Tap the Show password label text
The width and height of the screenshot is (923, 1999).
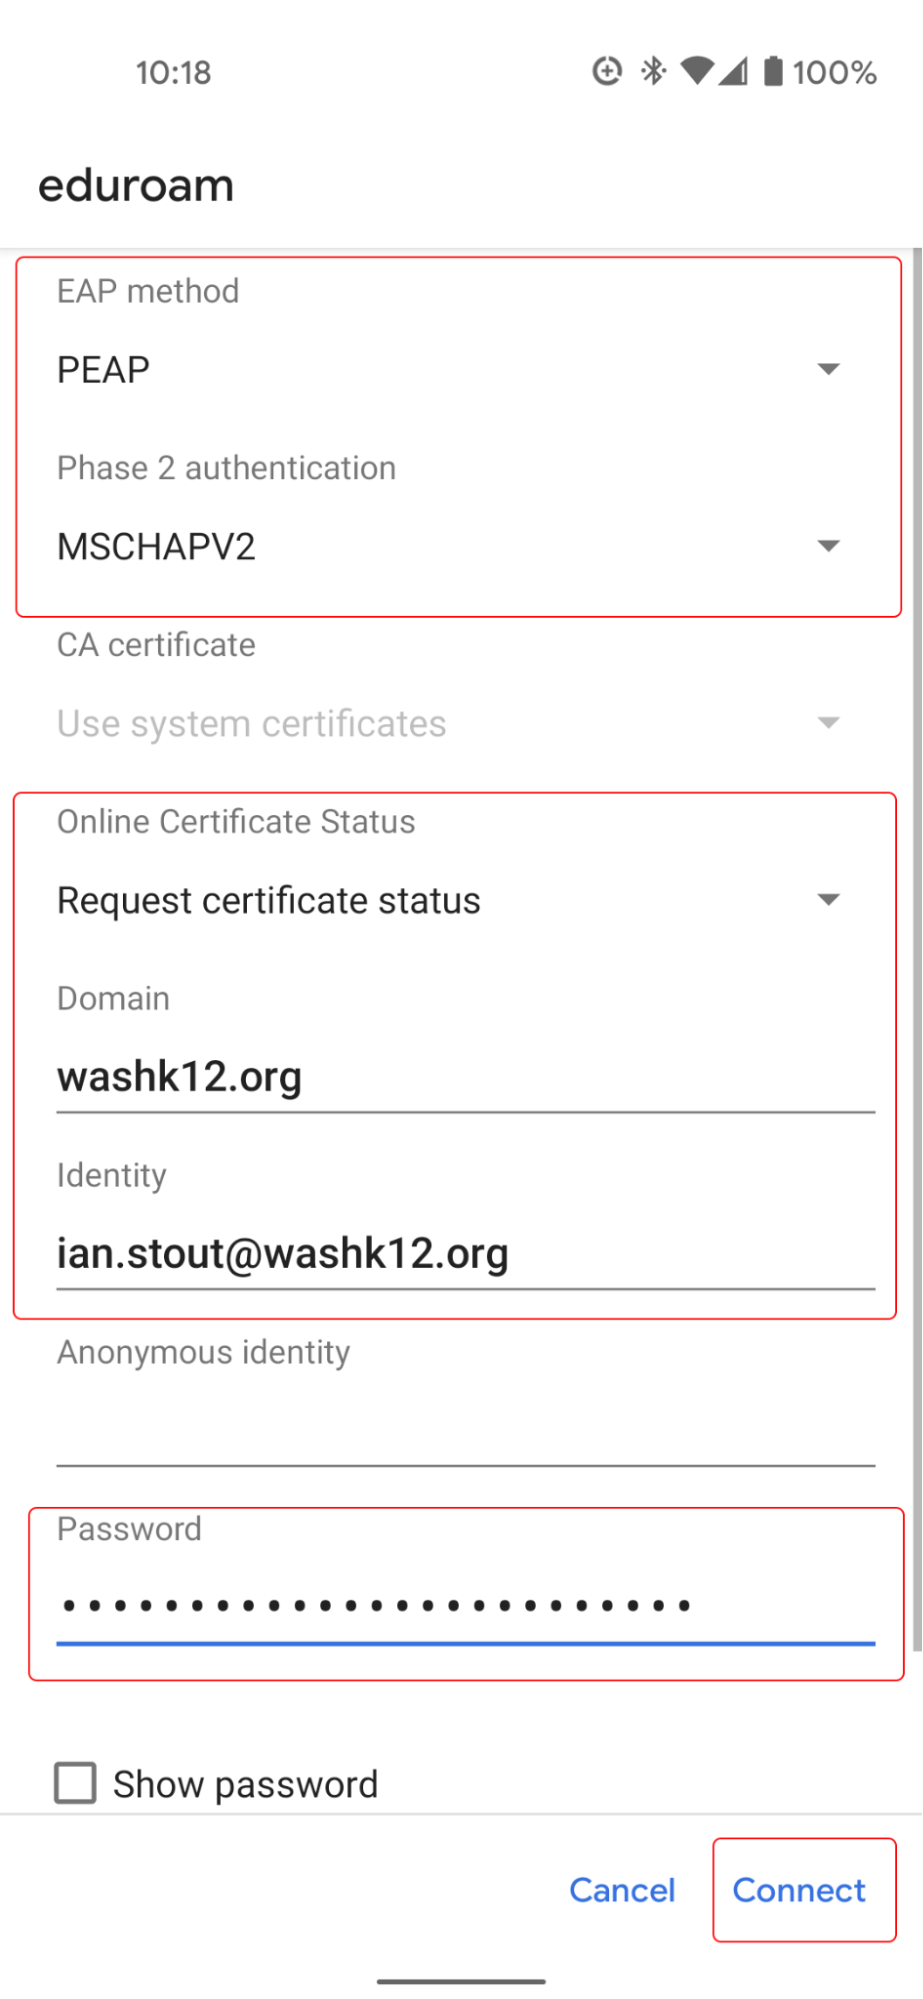(245, 1784)
